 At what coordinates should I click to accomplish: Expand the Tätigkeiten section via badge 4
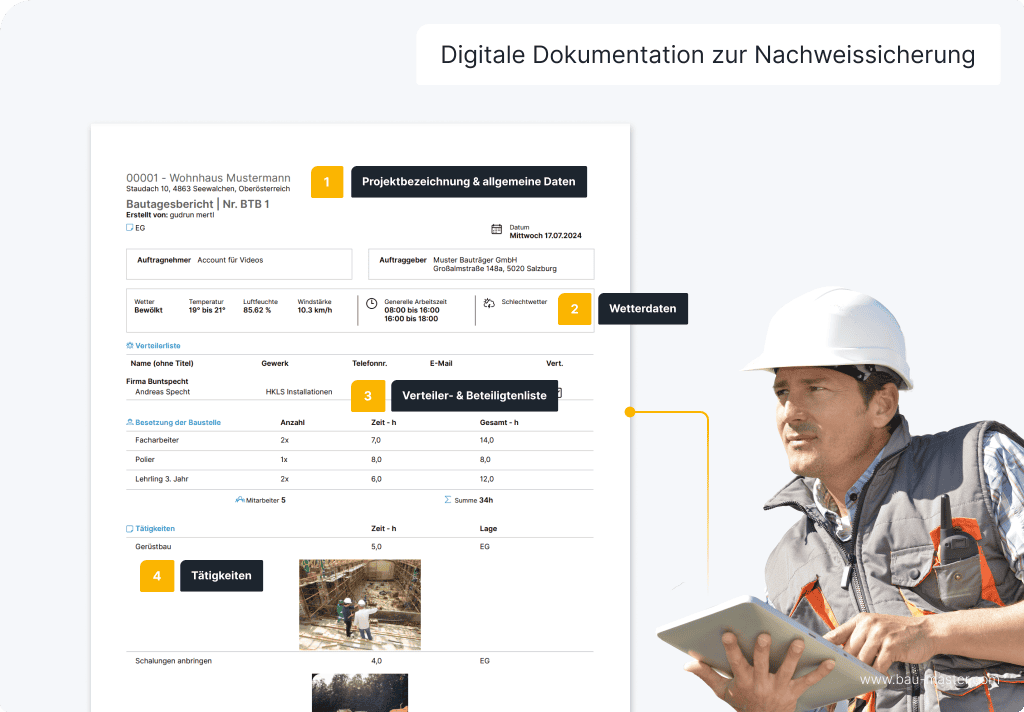pos(156,575)
